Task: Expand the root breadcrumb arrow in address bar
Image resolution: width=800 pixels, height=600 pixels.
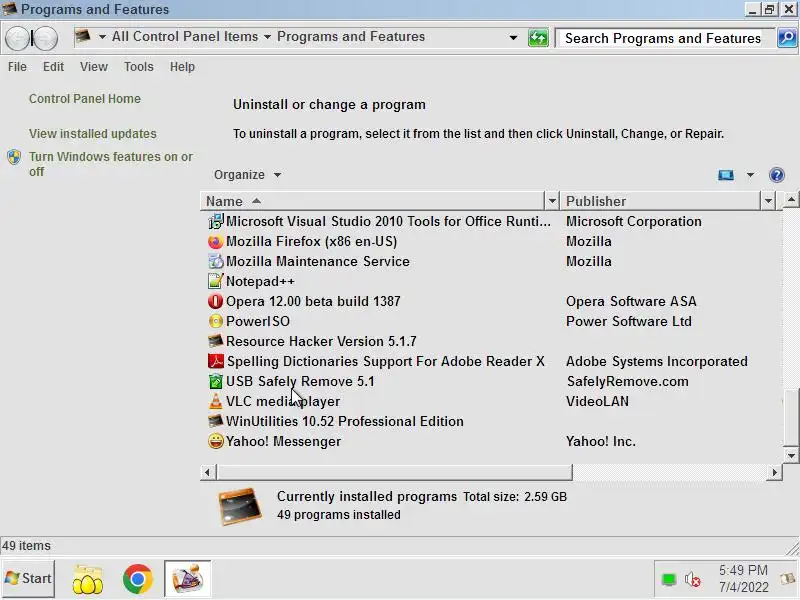Action: tap(102, 37)
